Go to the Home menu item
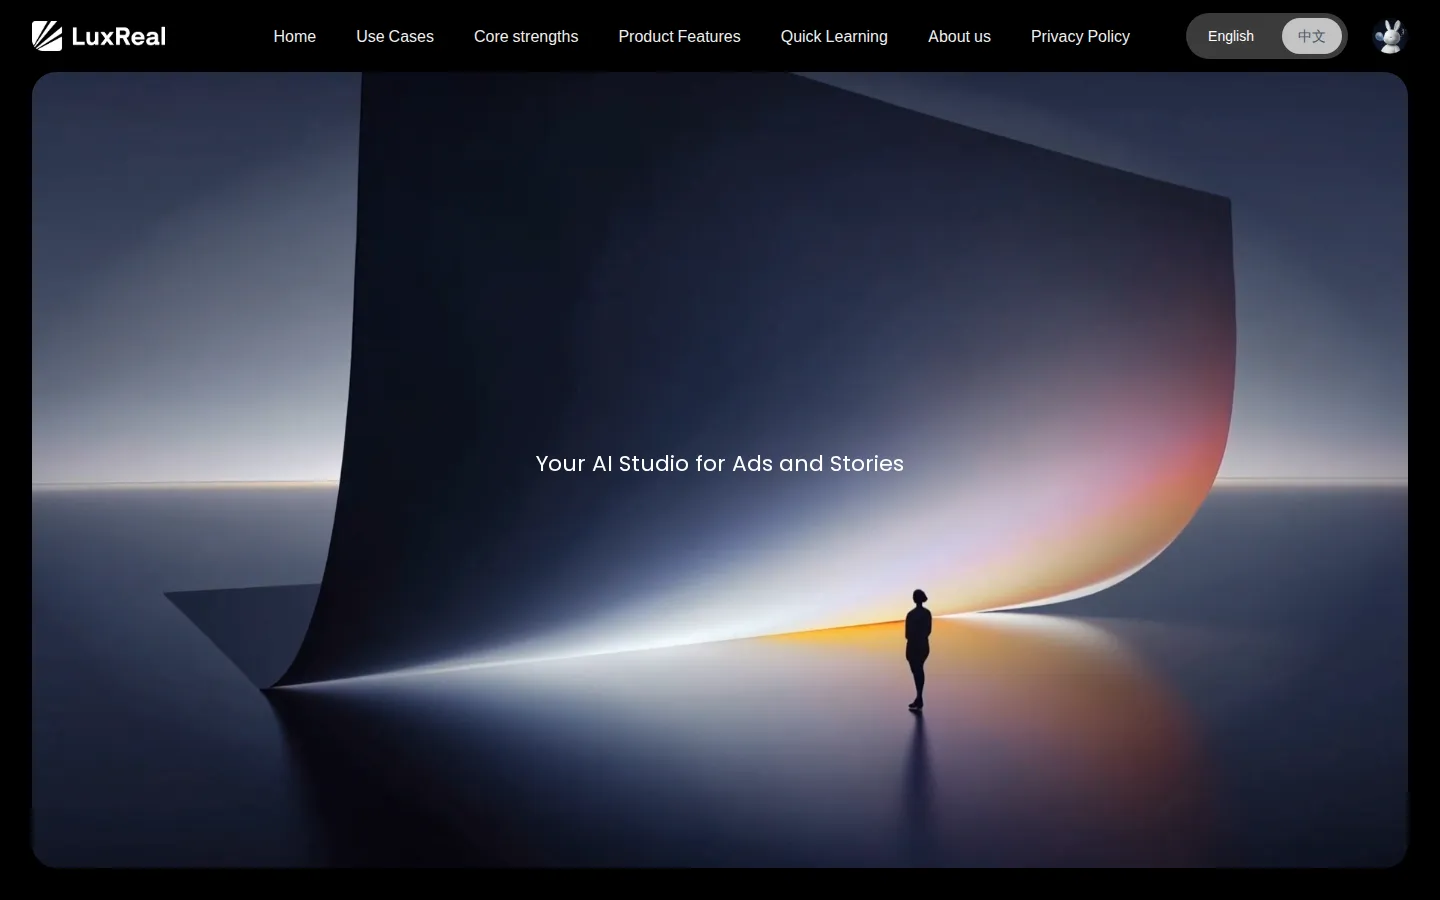 (295, 36)
